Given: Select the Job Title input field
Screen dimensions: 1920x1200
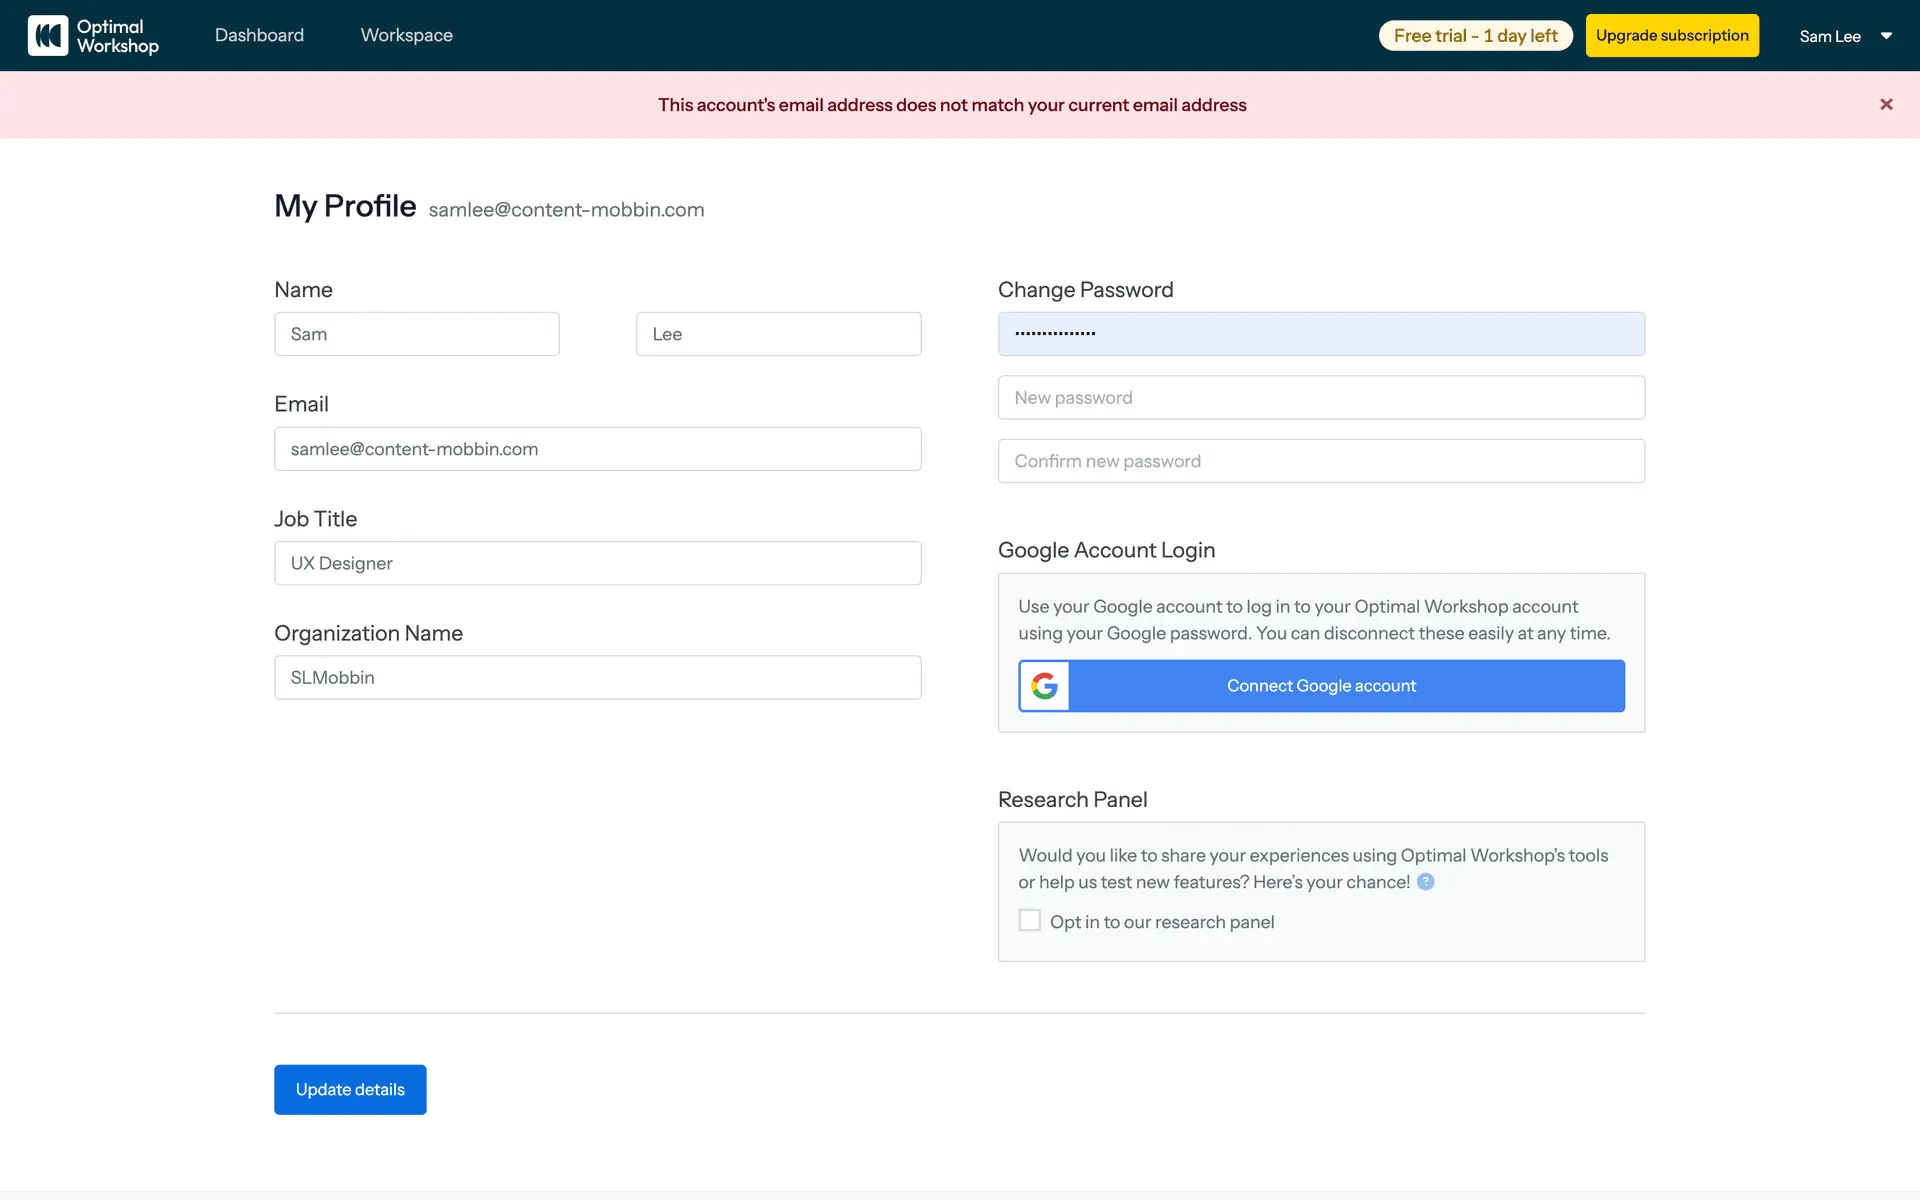Looking at the screenshot, I should (x=597, y=563).
